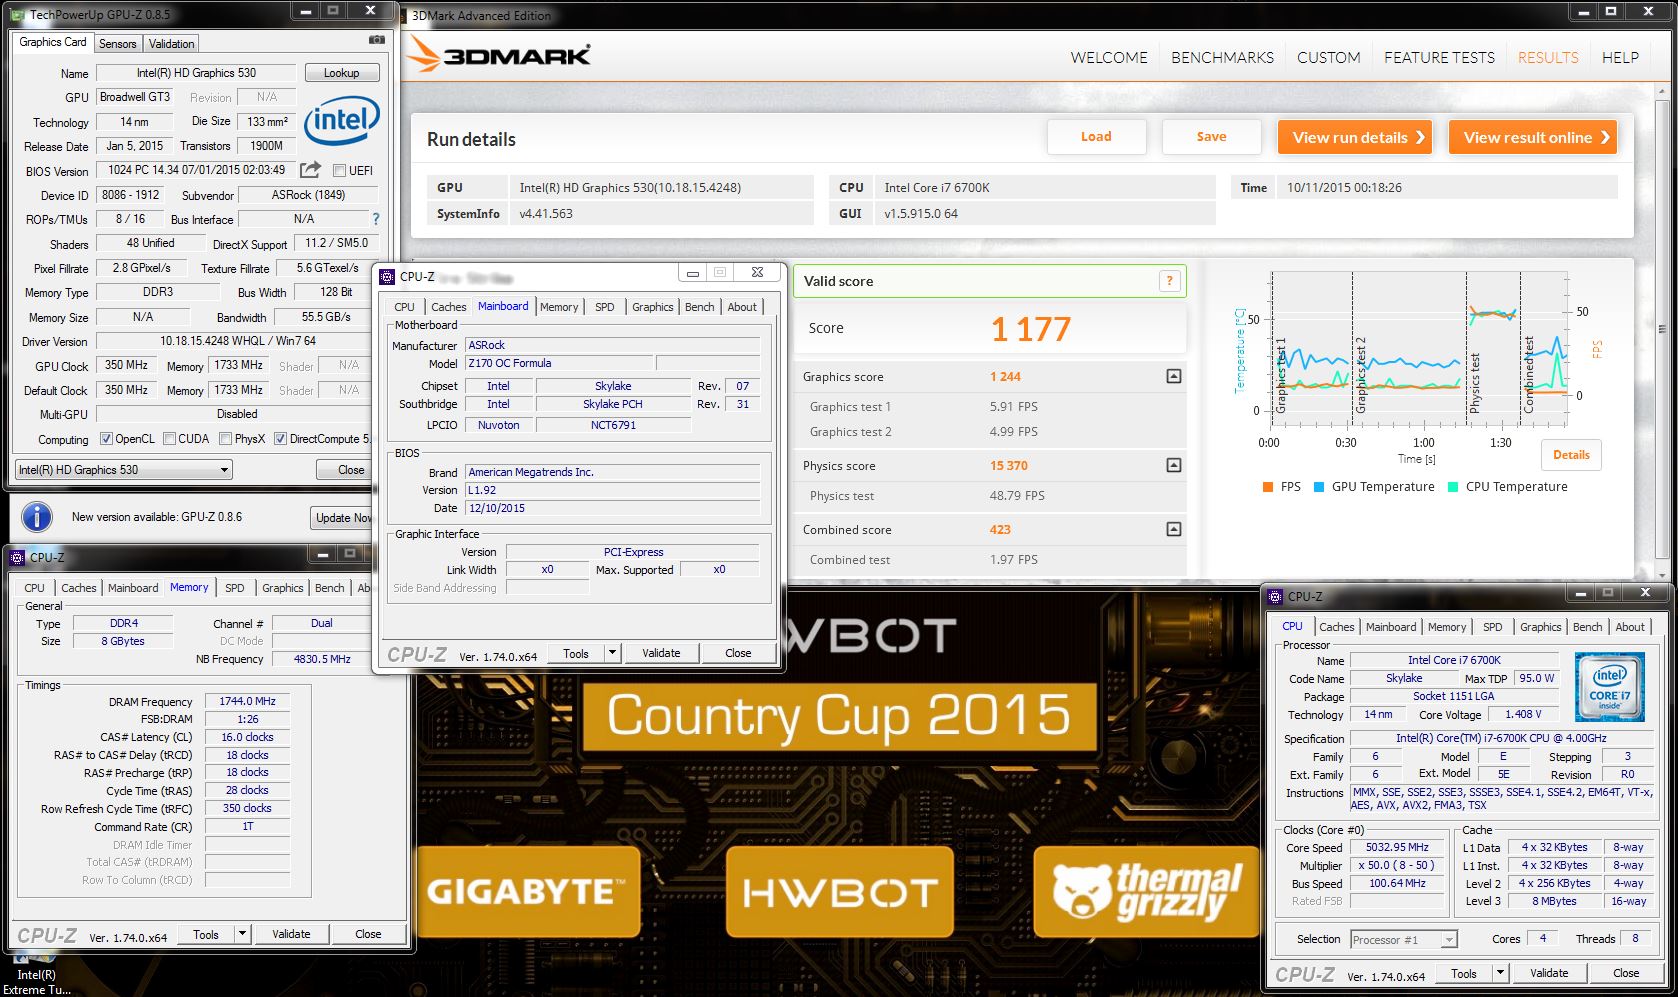Click View result online button
The height and width of the screenshot is (997, 1678).
point(1532,137)
